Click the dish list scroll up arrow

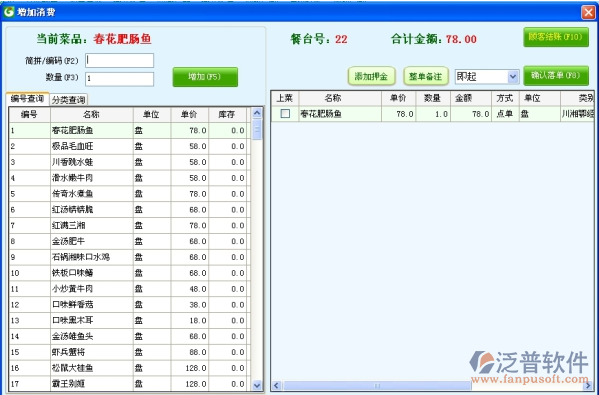pyautogui.click(x=257, y=113)
